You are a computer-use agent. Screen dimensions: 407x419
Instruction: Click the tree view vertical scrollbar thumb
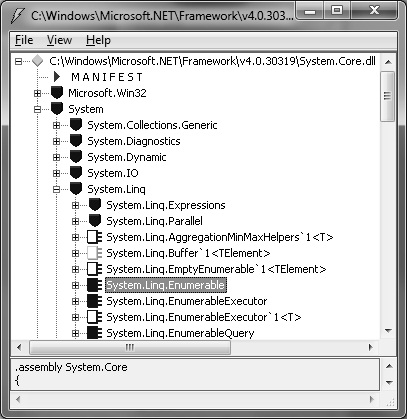[387, 96]
